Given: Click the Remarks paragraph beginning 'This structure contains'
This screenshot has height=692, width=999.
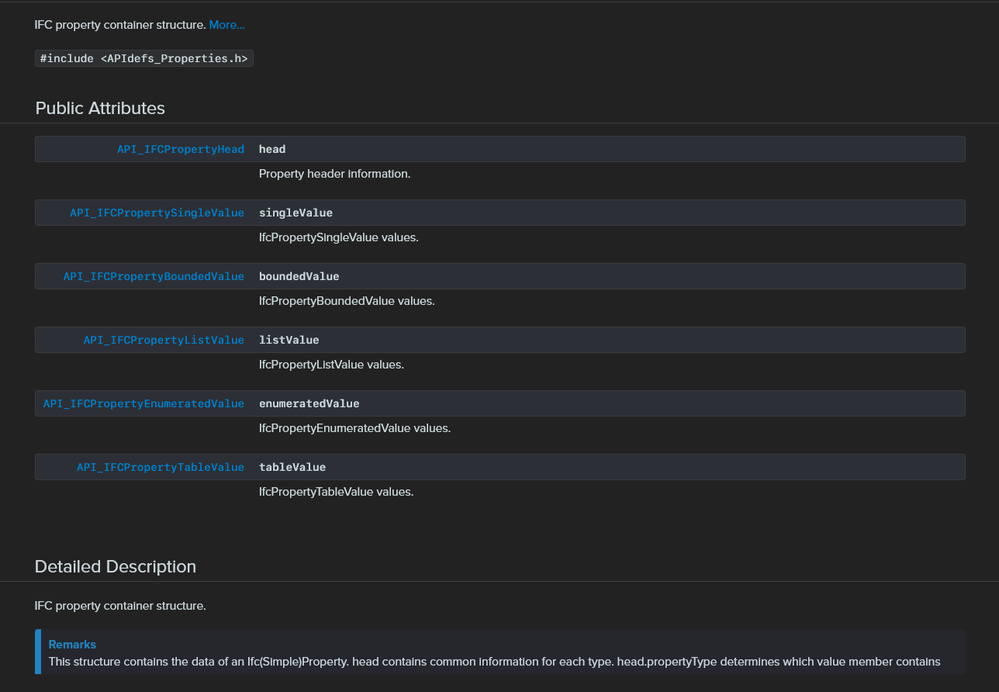Looking at the screenshot, I should pyautogui.click(x=494, y=661).
